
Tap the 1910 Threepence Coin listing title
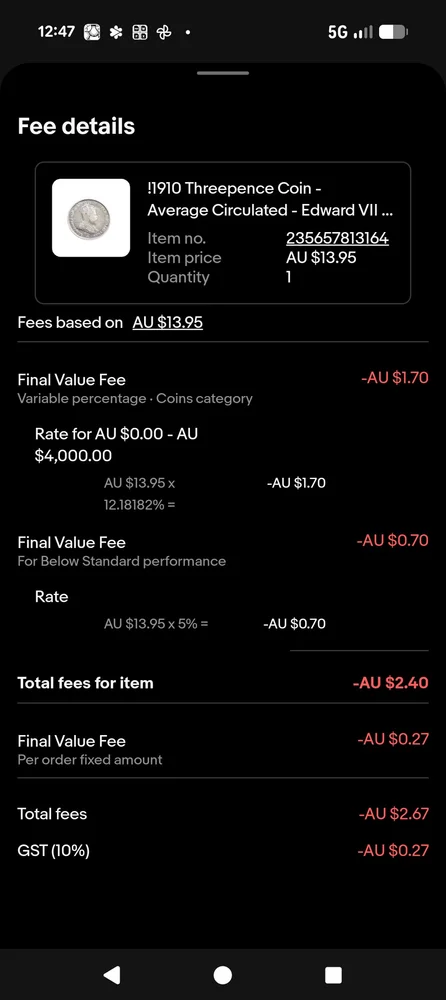click(x=270, y=199)
